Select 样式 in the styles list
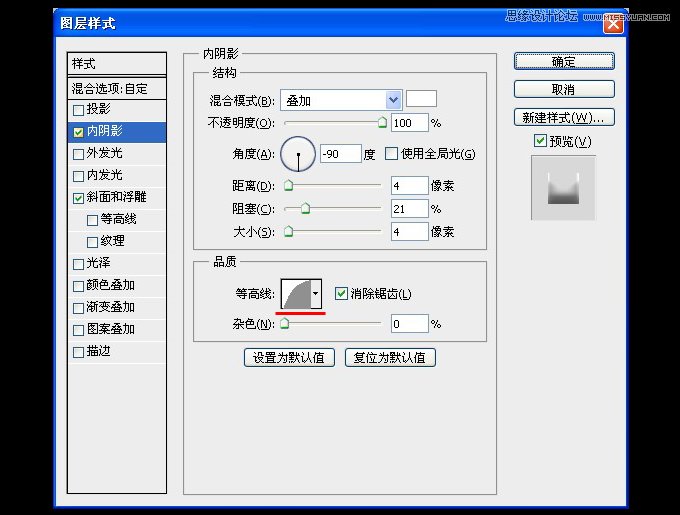This screenshot has height=515, width=680. tap(117, 64)
